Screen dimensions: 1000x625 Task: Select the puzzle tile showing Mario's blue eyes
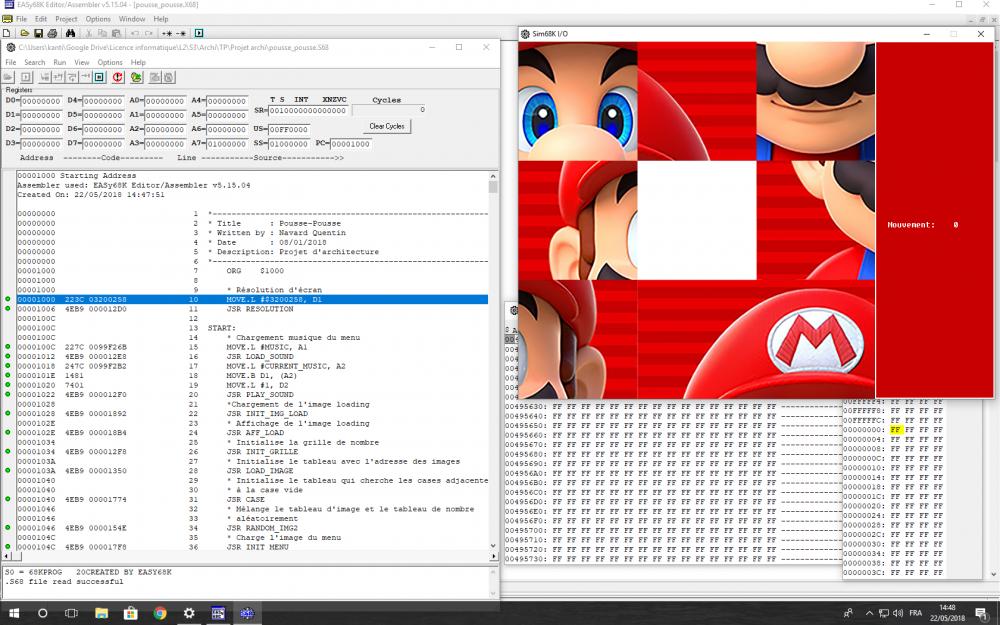point(578,101)
